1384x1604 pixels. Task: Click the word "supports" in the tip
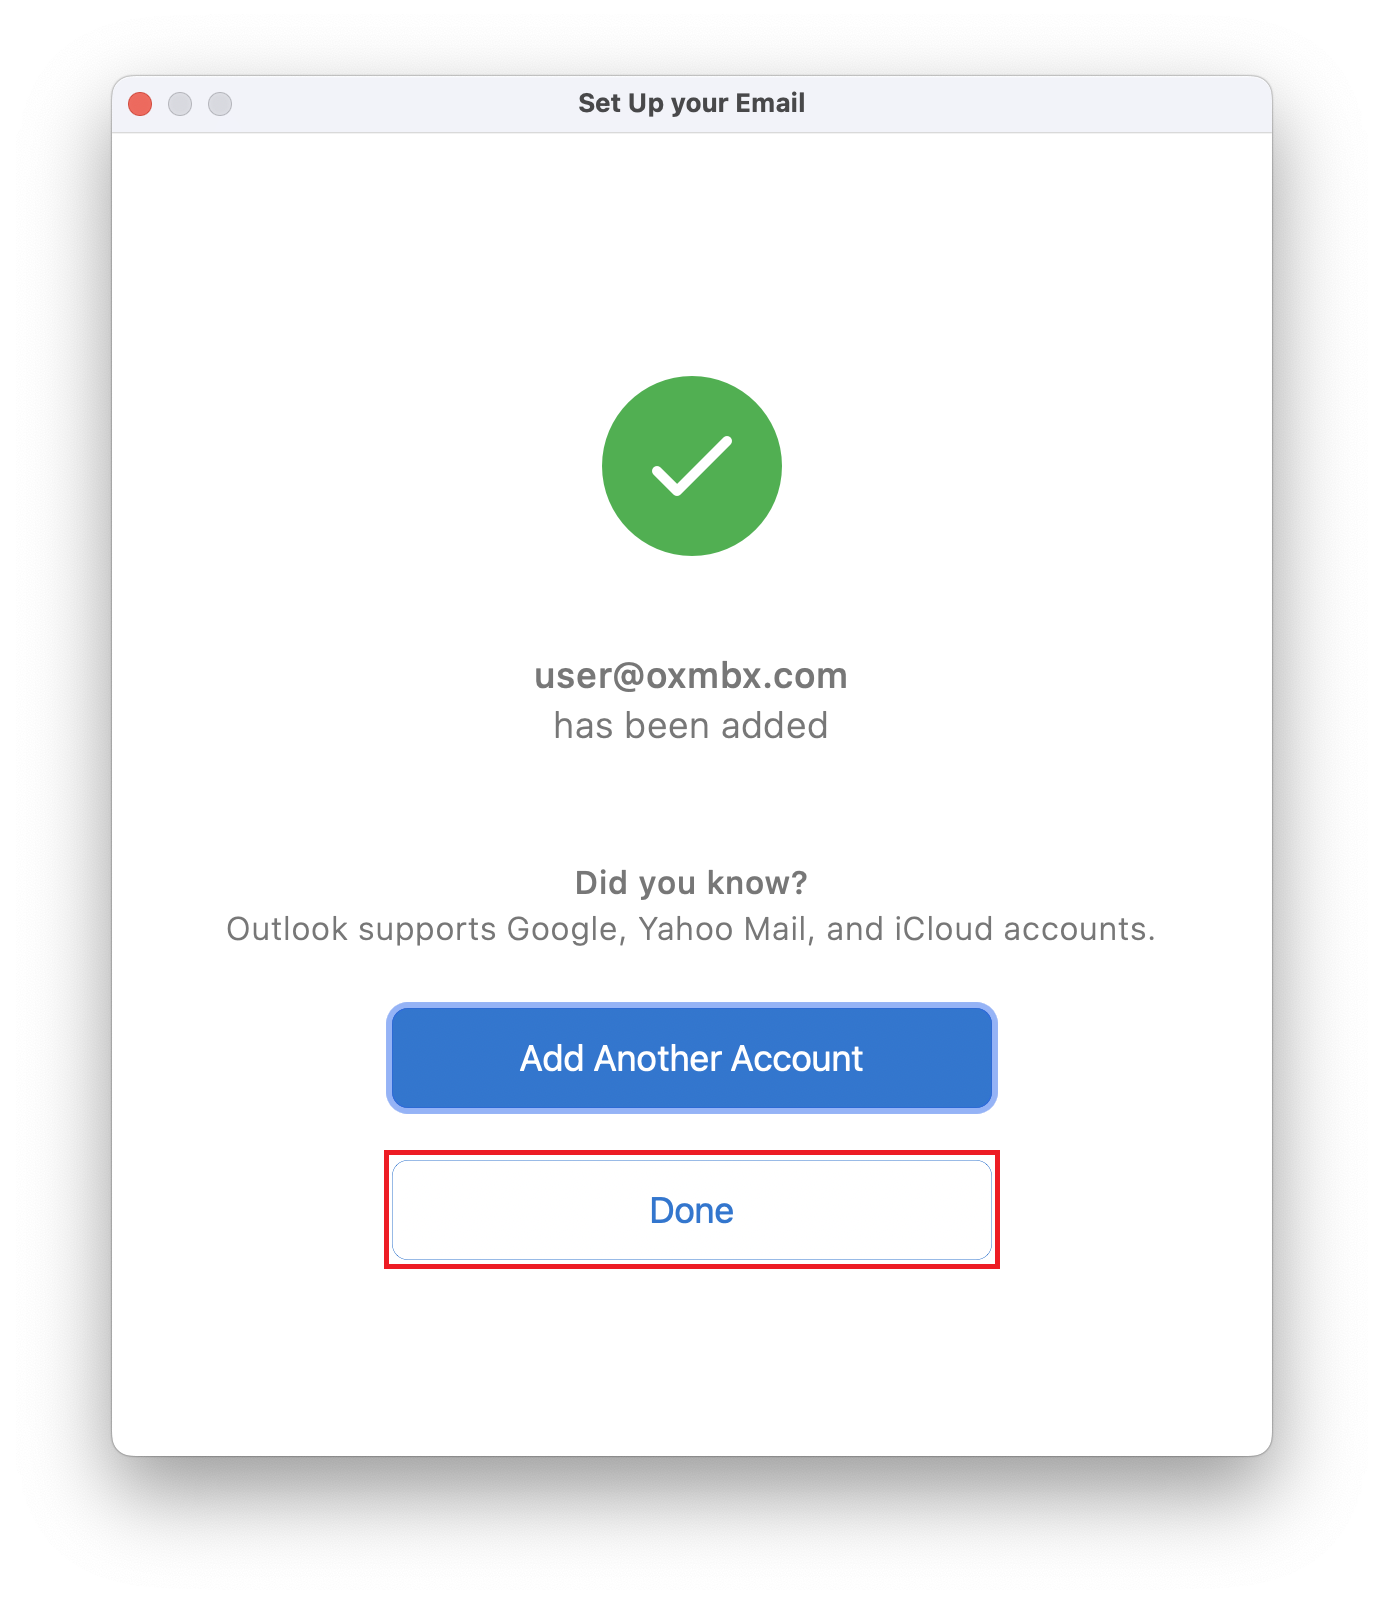point(427,929)
